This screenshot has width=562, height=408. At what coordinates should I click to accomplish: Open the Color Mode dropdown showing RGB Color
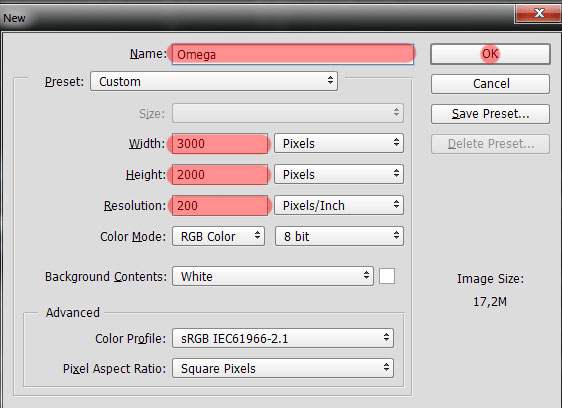(218, 236)
